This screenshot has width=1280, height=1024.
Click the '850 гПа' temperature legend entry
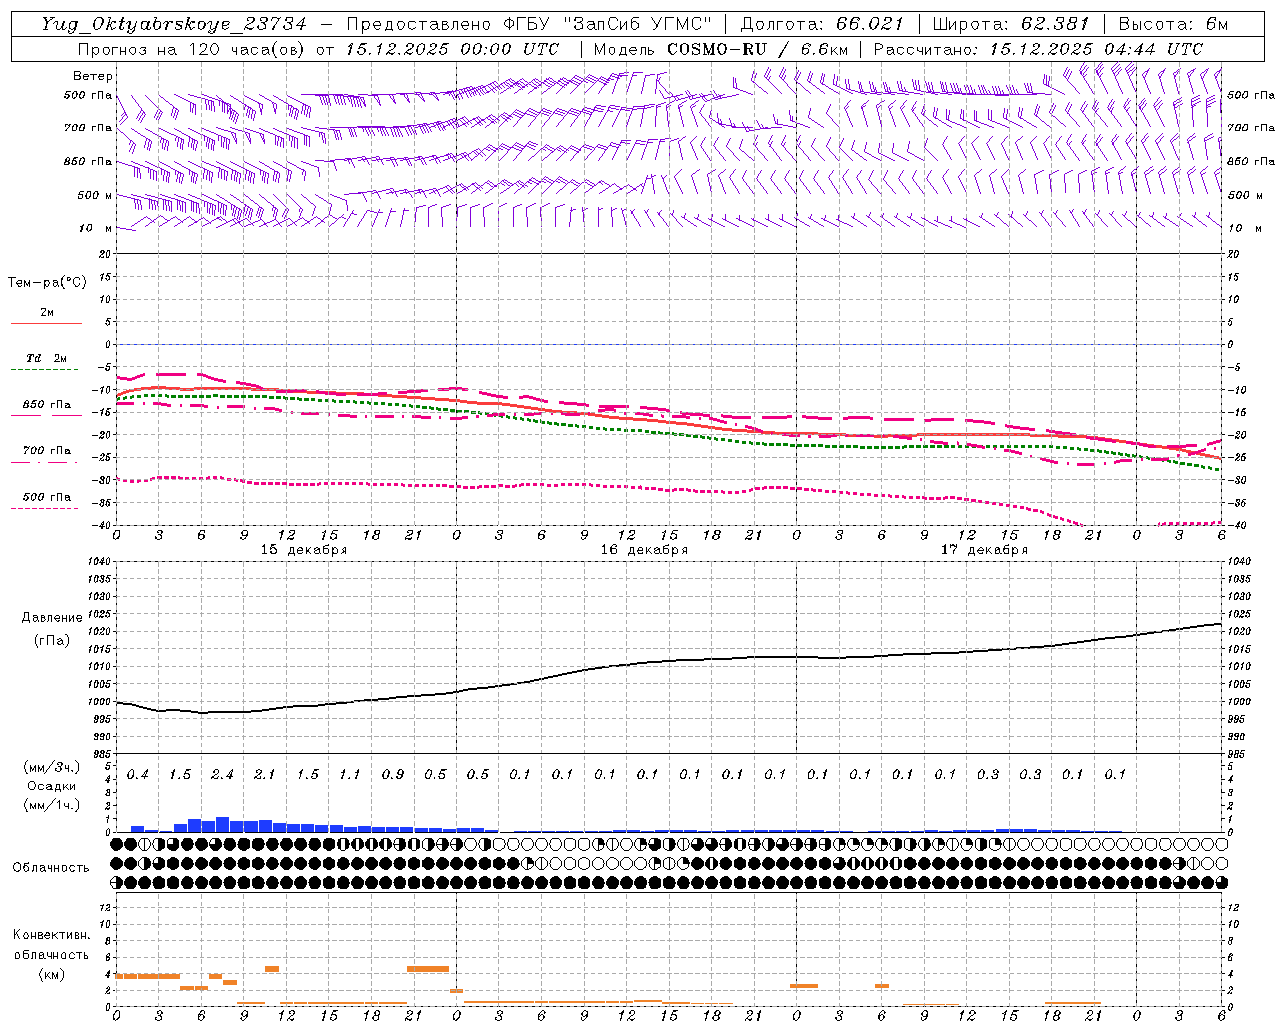coord(46,405)
